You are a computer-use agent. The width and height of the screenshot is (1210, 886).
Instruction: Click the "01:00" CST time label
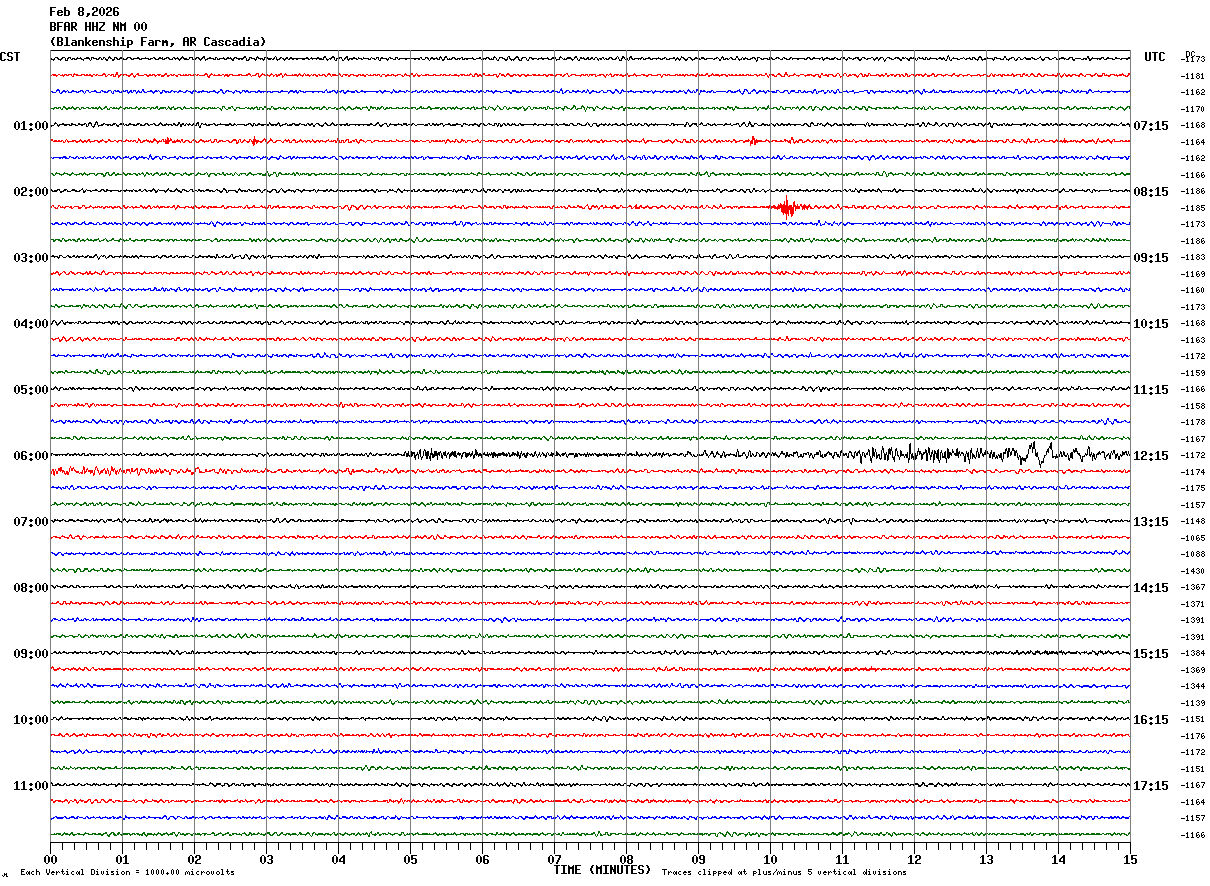pyautogui.click(x=31, y=126)
